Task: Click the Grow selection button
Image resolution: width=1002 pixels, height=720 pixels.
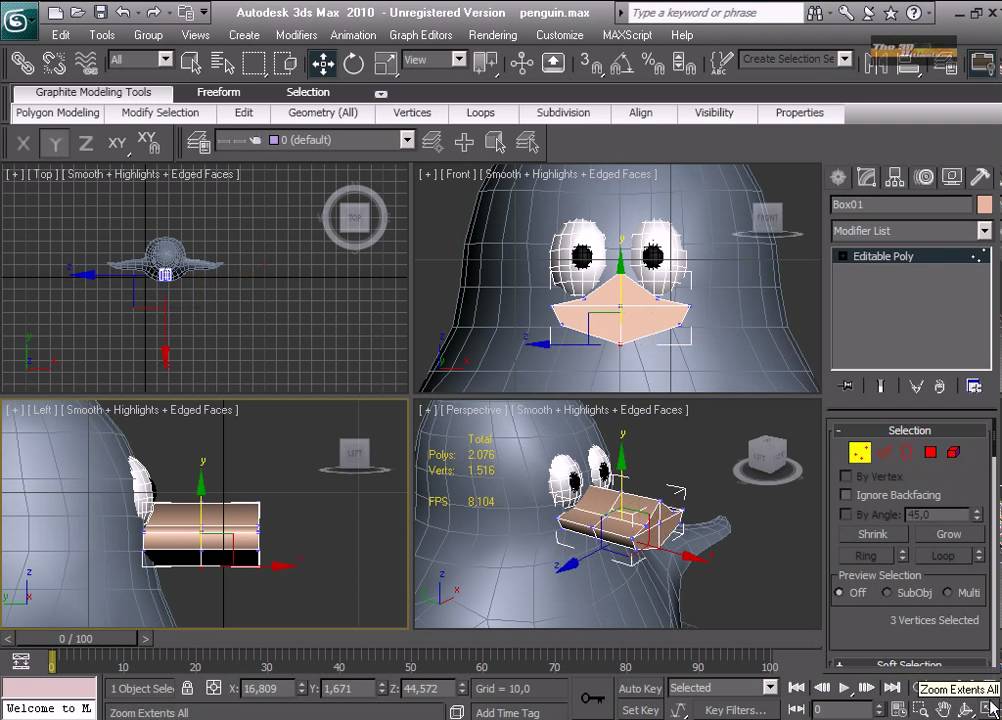Action: click(948, 534)
